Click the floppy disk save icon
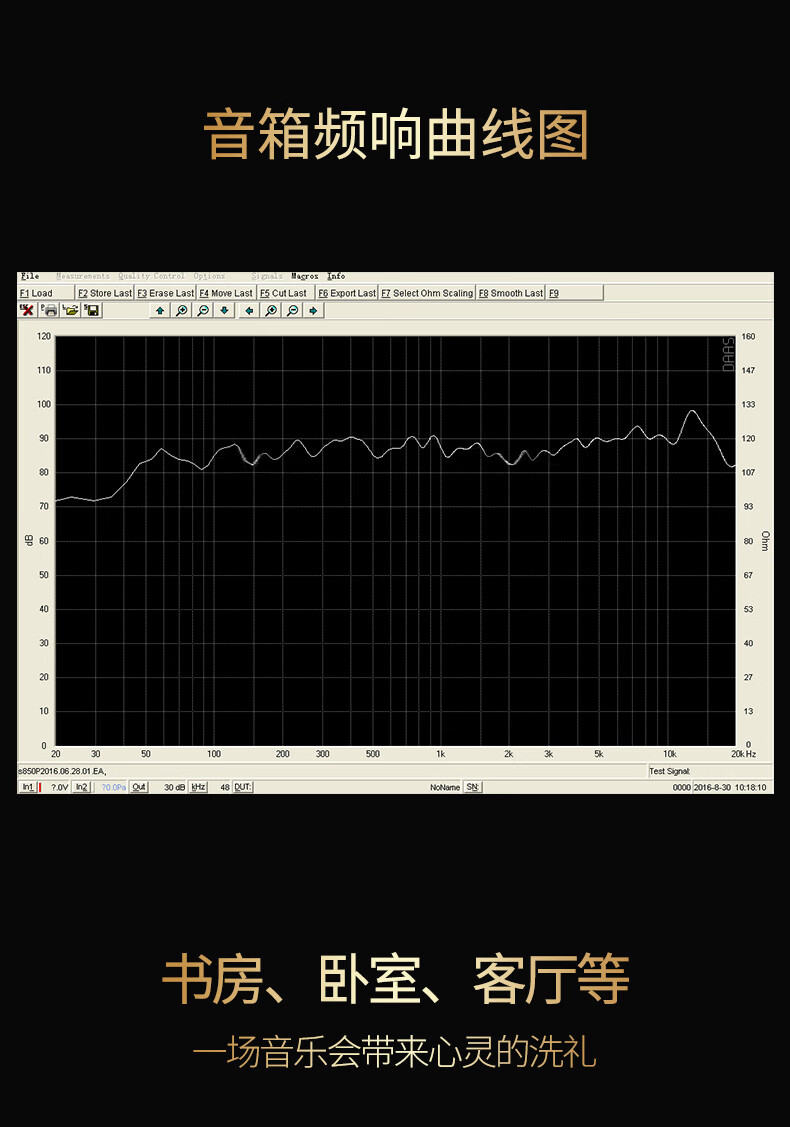790x1127 pixels. click(93, 310)
